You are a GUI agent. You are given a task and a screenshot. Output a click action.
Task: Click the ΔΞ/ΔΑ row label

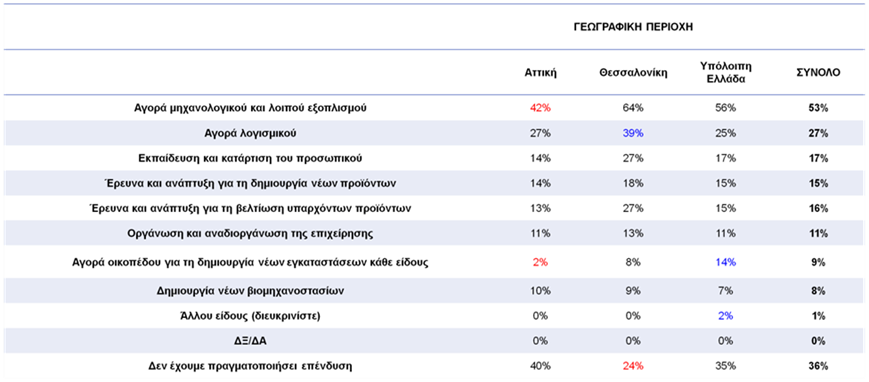(251, 340)
